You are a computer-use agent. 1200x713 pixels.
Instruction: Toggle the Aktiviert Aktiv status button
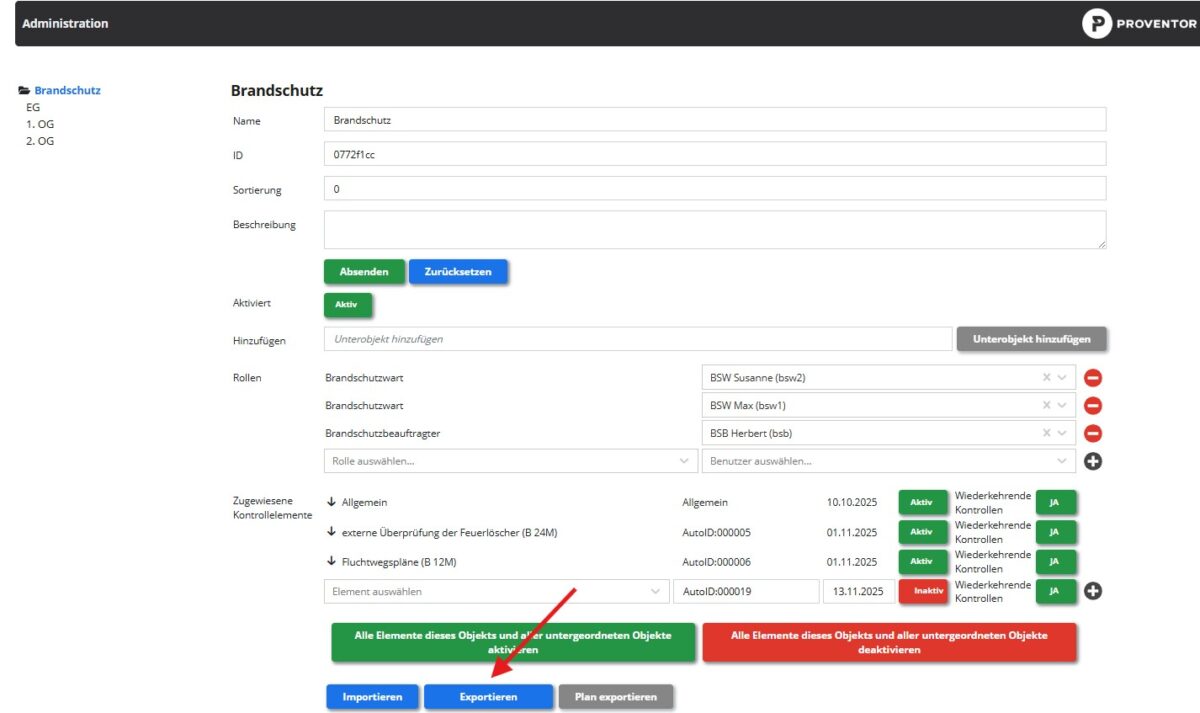pyautogui.click(x=348, y=305)
